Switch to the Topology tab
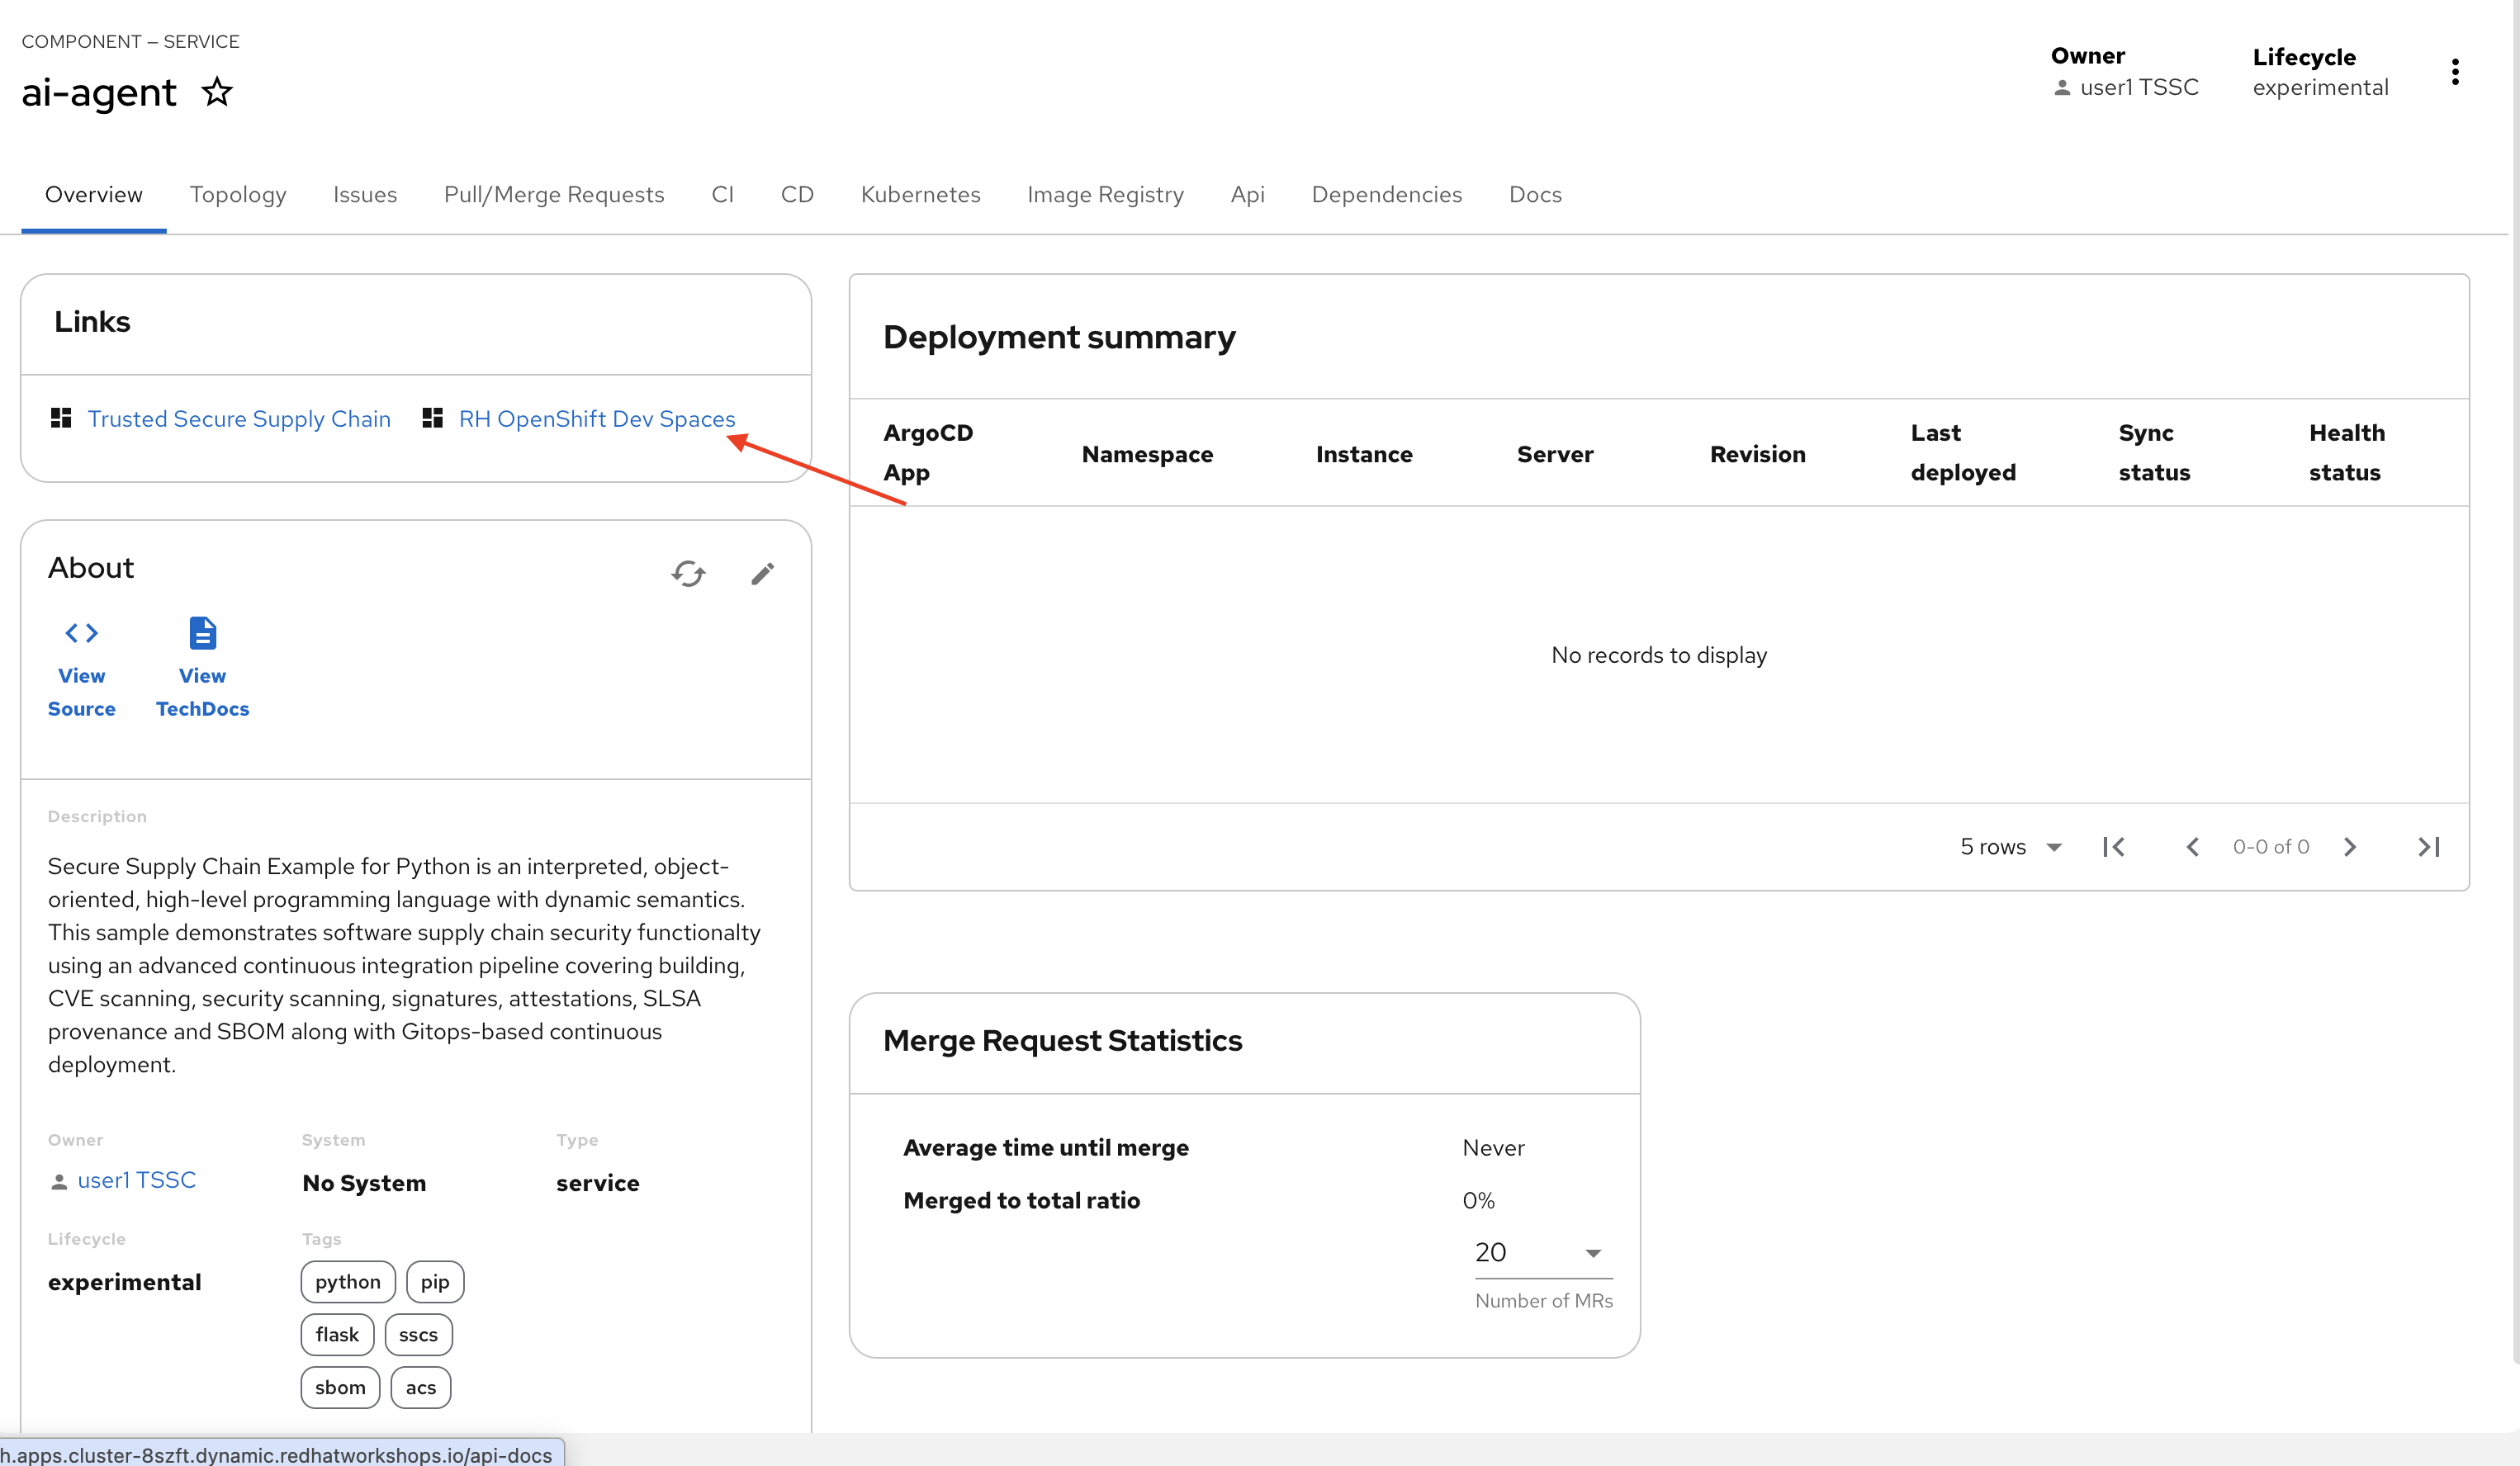2520x1466 pixels. [x=238, y=194]
